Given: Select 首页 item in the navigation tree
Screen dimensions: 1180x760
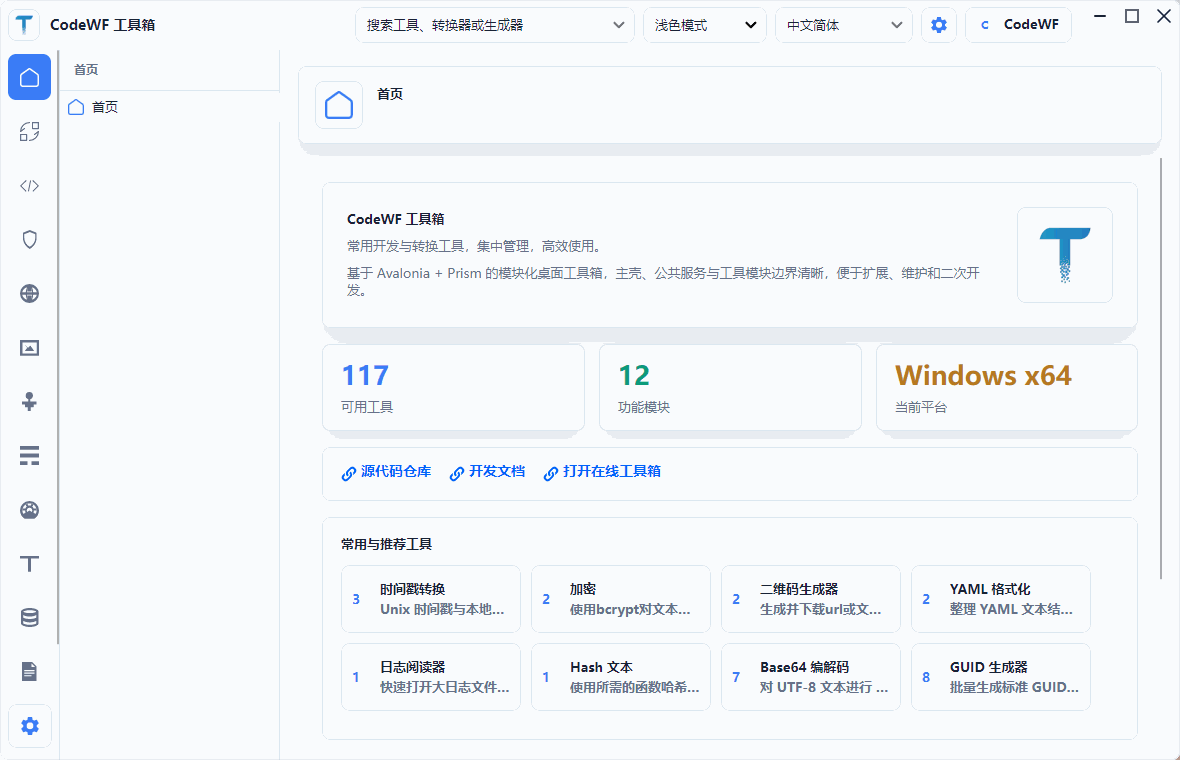Looking at the screenshot, I should pyautogui.click(x=169, y=107).
